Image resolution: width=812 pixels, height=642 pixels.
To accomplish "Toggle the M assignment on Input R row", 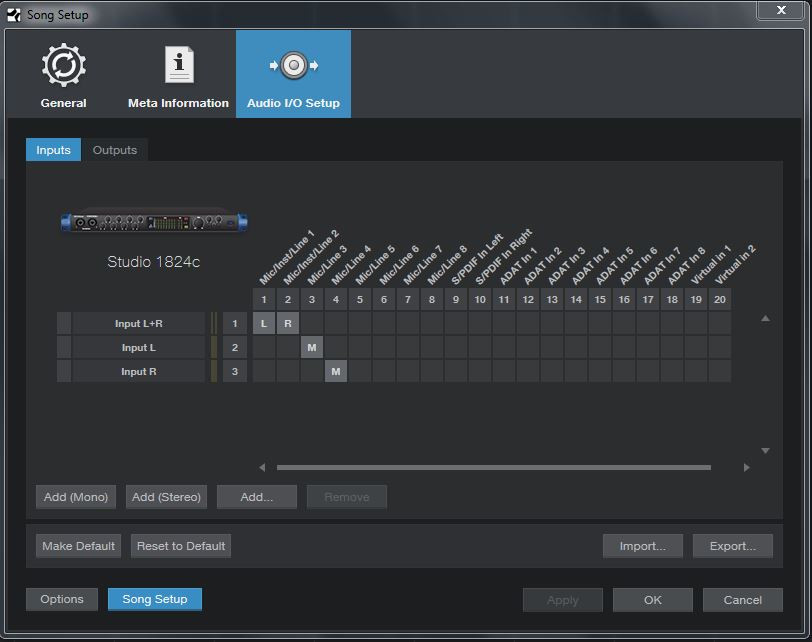I will pos(336,372).
